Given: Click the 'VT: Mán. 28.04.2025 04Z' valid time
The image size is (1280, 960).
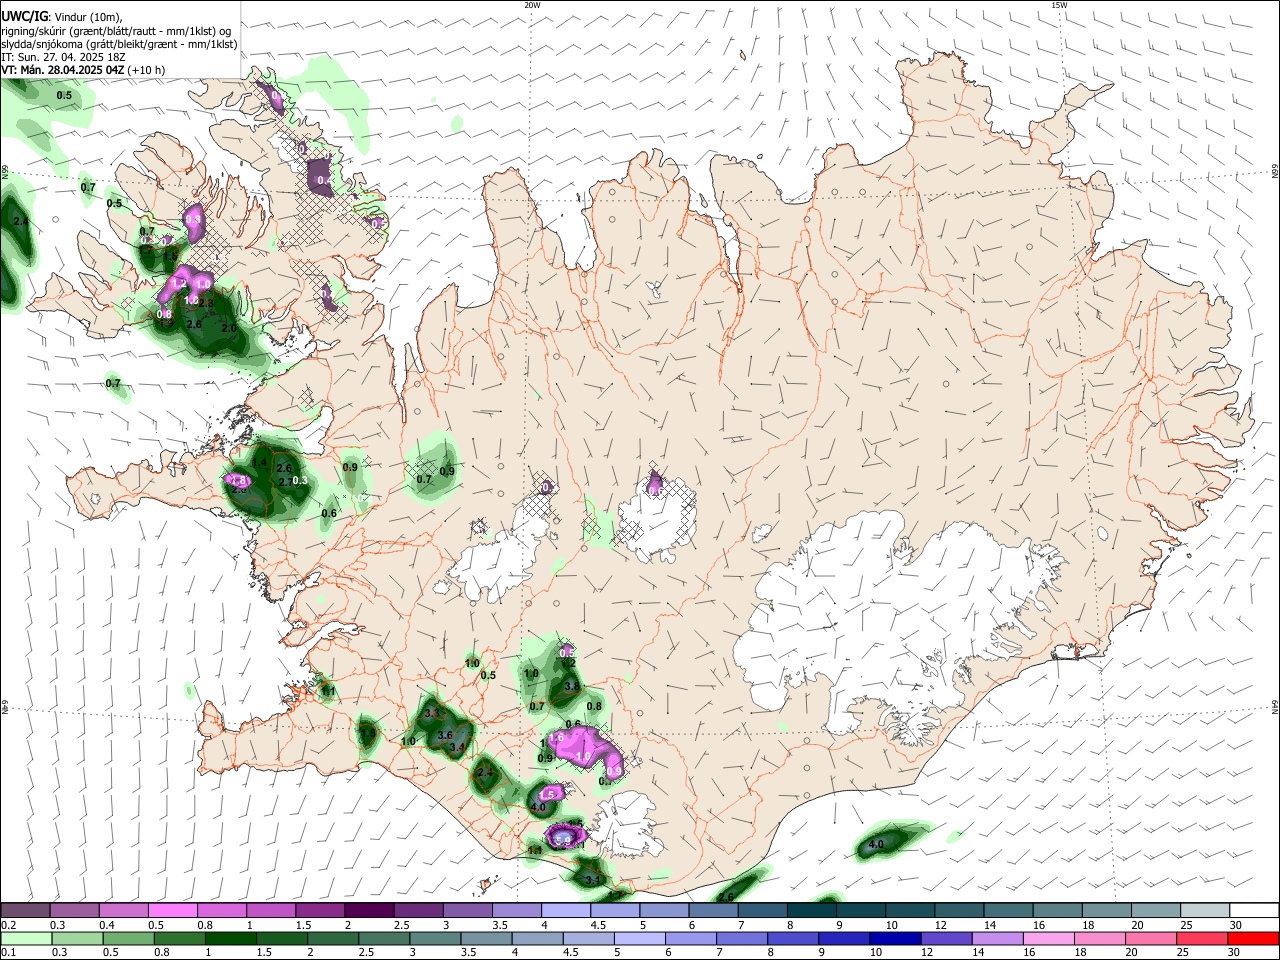Looking at the screenshot, I should pos(63,70).
